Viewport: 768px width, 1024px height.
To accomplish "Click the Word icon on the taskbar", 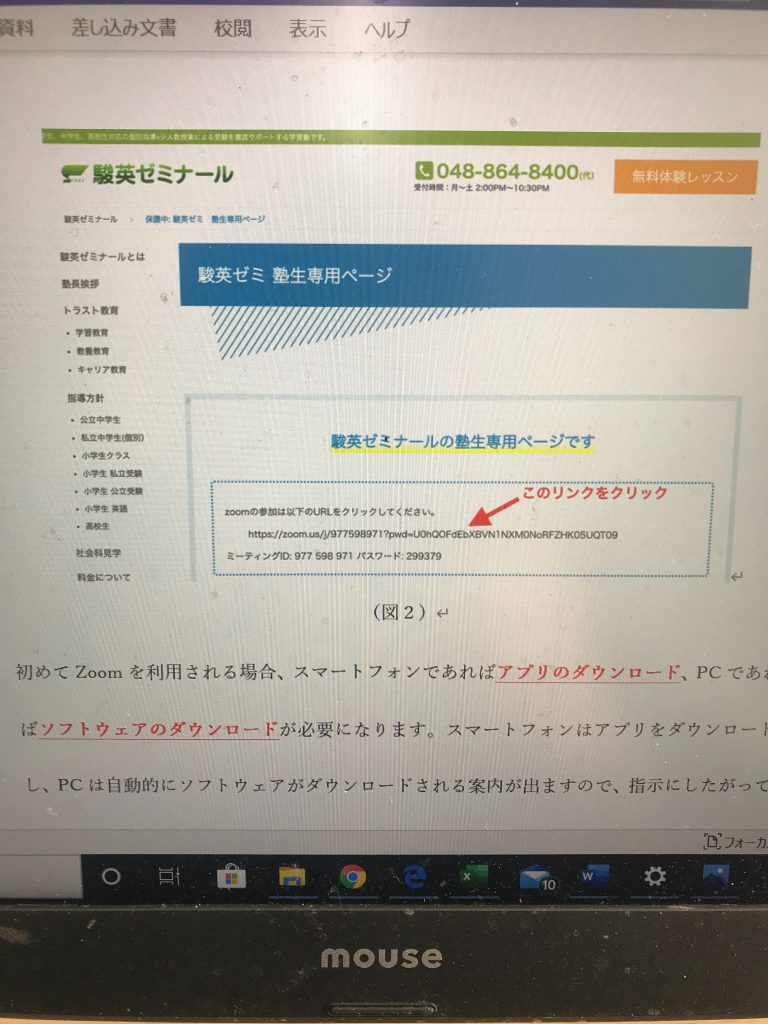I will [x=594, y=876].
